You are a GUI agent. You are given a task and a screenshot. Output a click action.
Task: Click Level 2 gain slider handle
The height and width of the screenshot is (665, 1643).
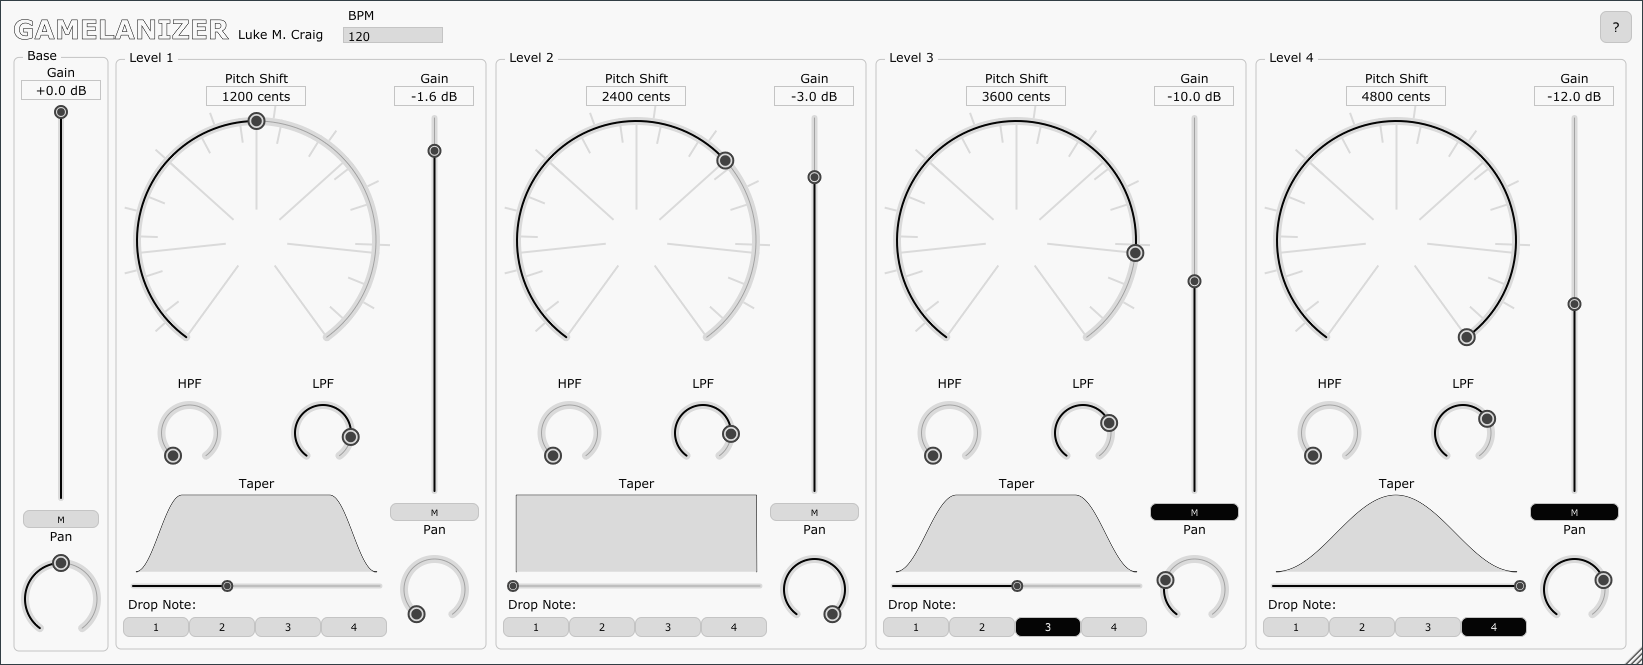(x=814, y=177)
